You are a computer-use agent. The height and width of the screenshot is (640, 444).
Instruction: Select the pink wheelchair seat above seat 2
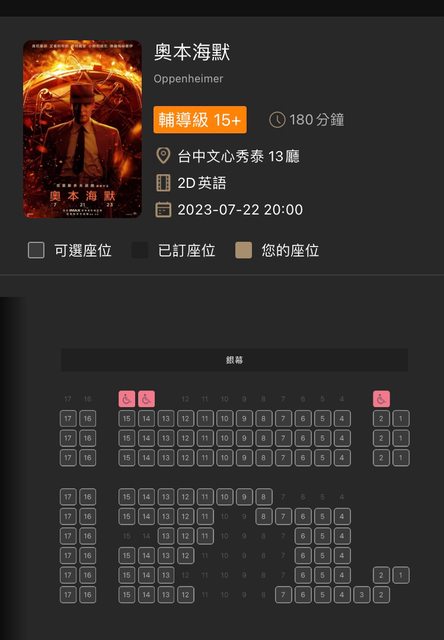tap(381, 399)
